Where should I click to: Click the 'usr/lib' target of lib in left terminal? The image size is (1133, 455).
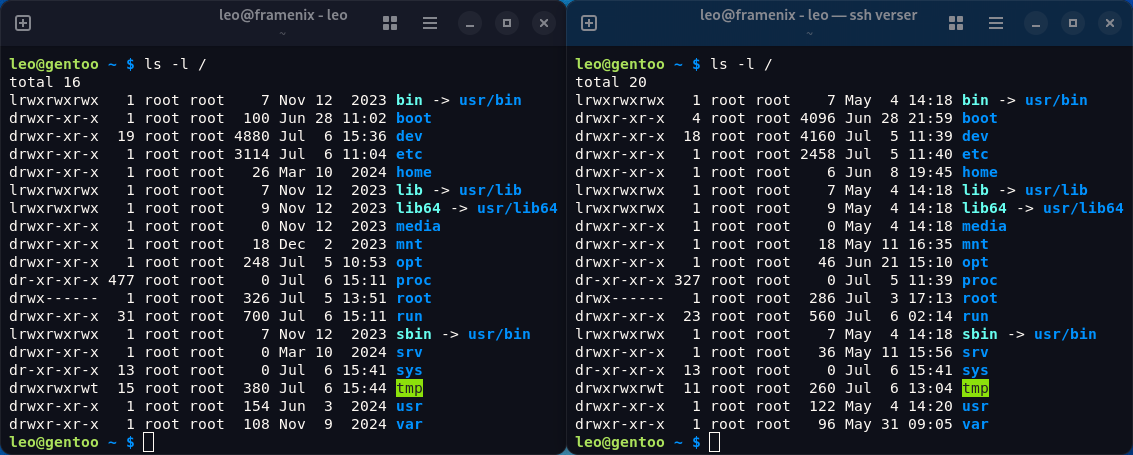click(x=491, y=190)
